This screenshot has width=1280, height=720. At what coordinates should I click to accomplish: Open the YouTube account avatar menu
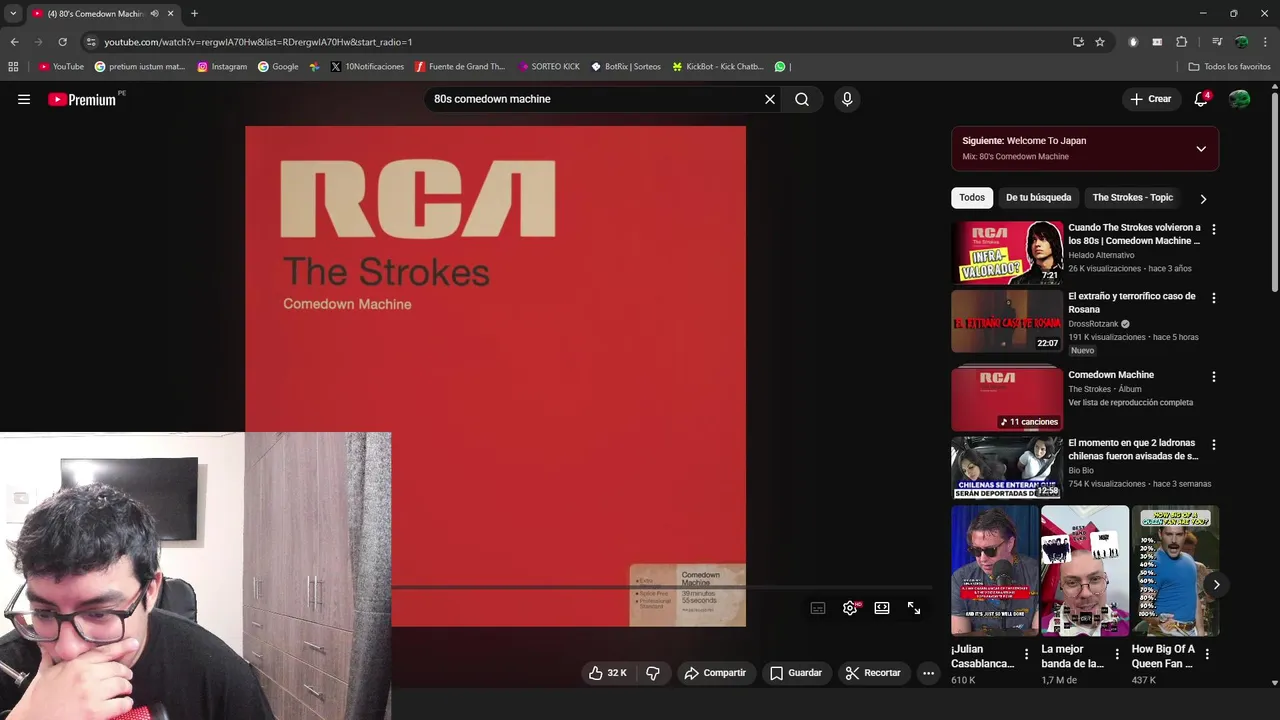[1239, 99]
